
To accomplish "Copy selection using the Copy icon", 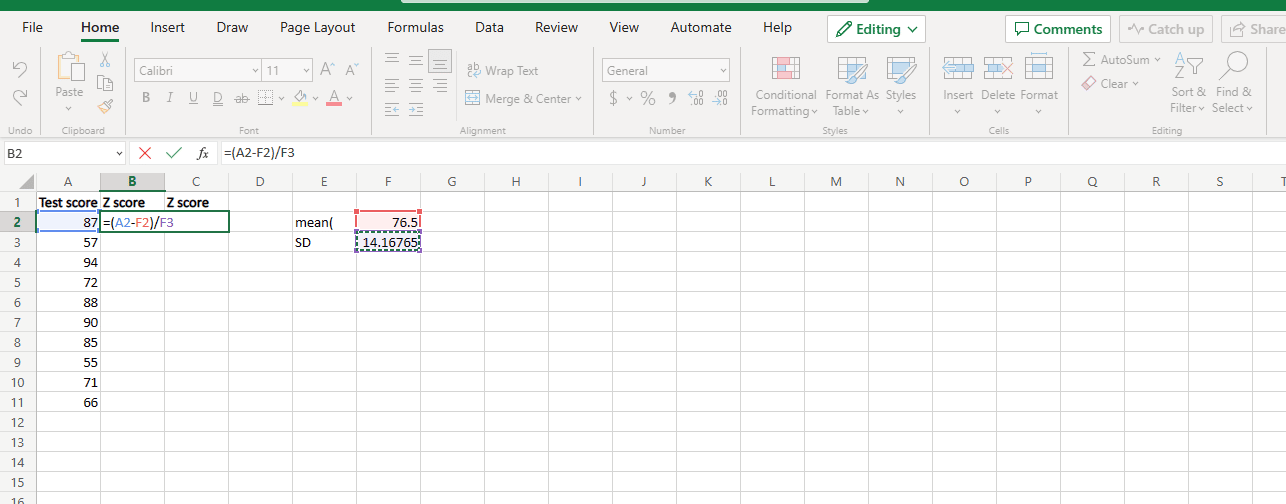I will pos(105,83).
